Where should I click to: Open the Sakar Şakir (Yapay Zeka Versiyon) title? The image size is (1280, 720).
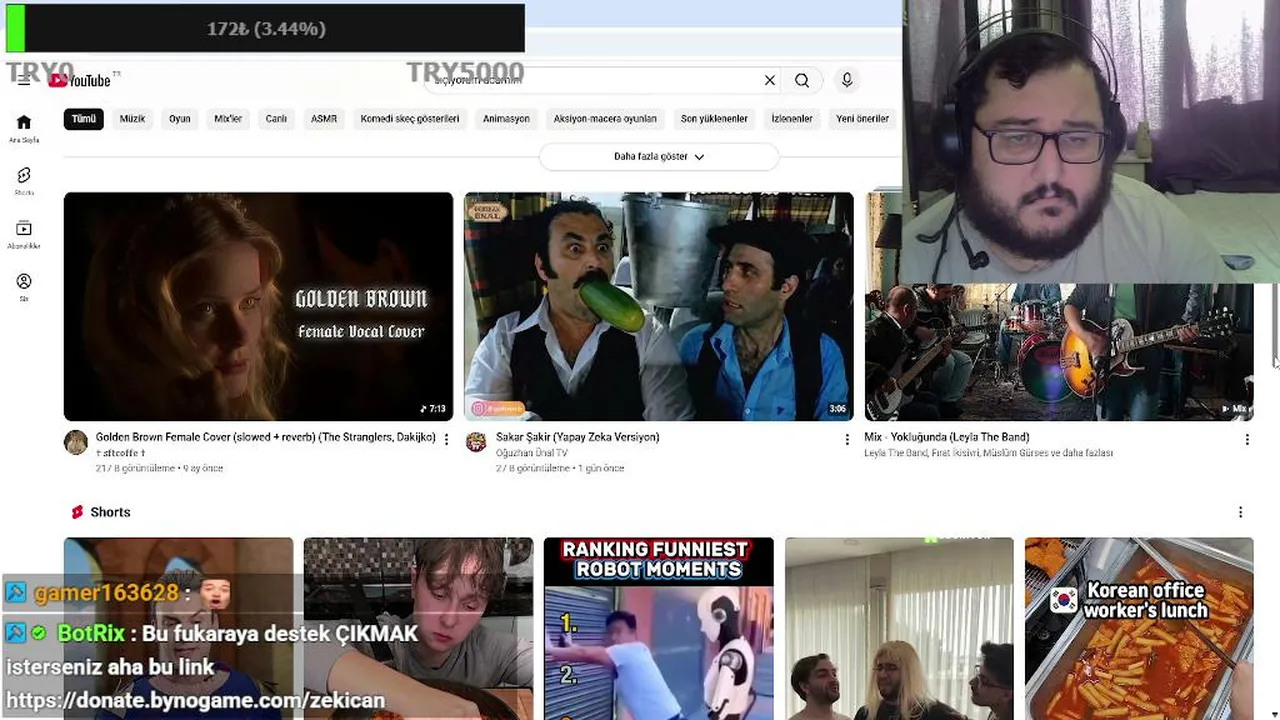point(578,437)
